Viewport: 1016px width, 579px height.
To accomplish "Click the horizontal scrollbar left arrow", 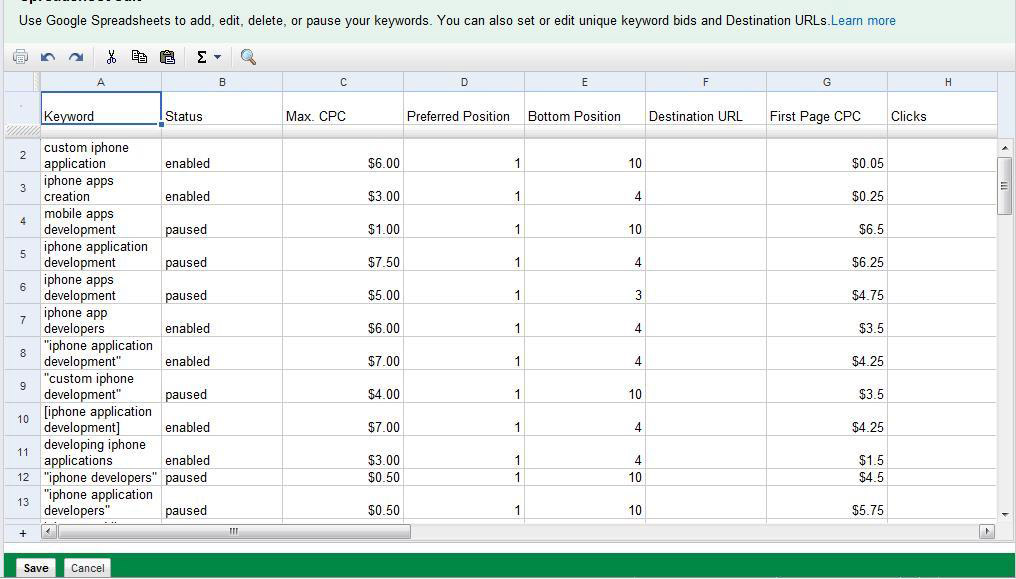I will [49, 532].
